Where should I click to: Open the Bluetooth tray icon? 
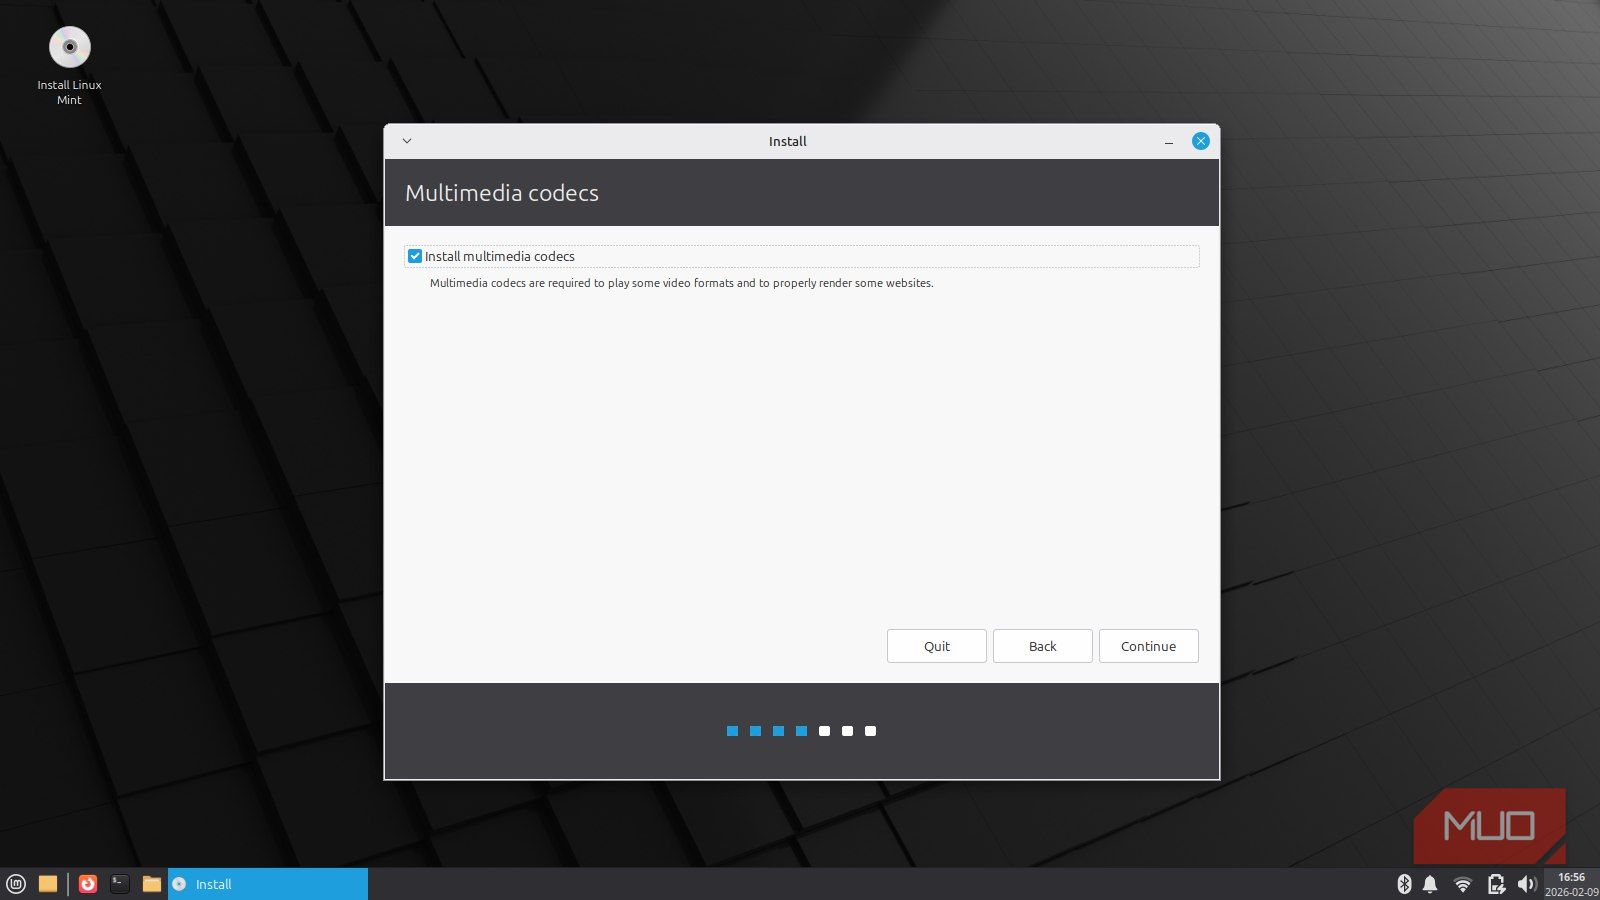(1404, 884)
